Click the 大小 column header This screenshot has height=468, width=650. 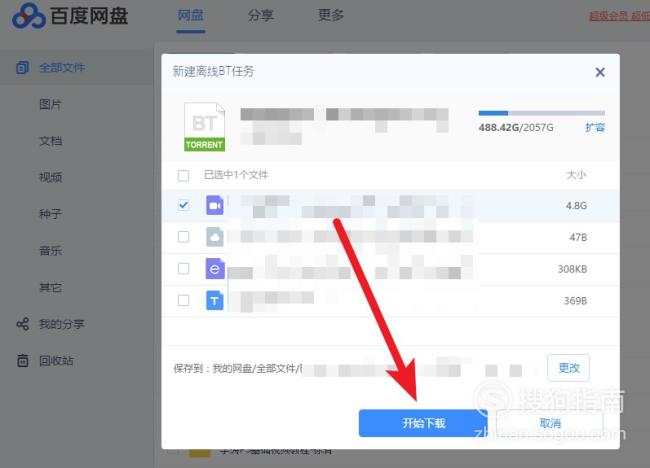[576, 175]
